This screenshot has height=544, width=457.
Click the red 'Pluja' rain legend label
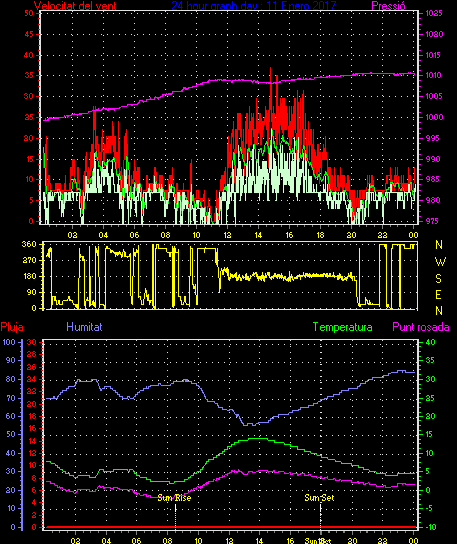pos(12,327)
